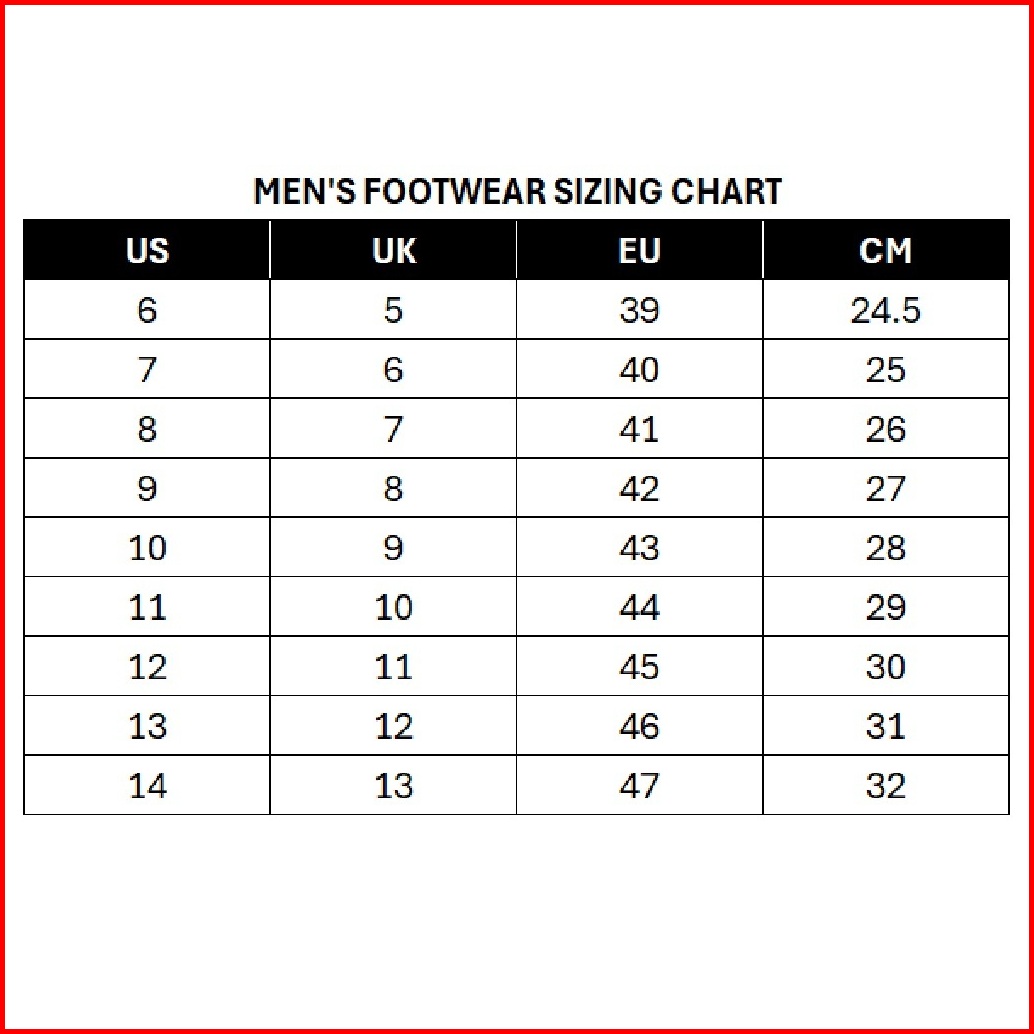The height and width of the screenshot is (1034, 1034).
Task: Click the 32 CM cell
Action: [885, 786]
